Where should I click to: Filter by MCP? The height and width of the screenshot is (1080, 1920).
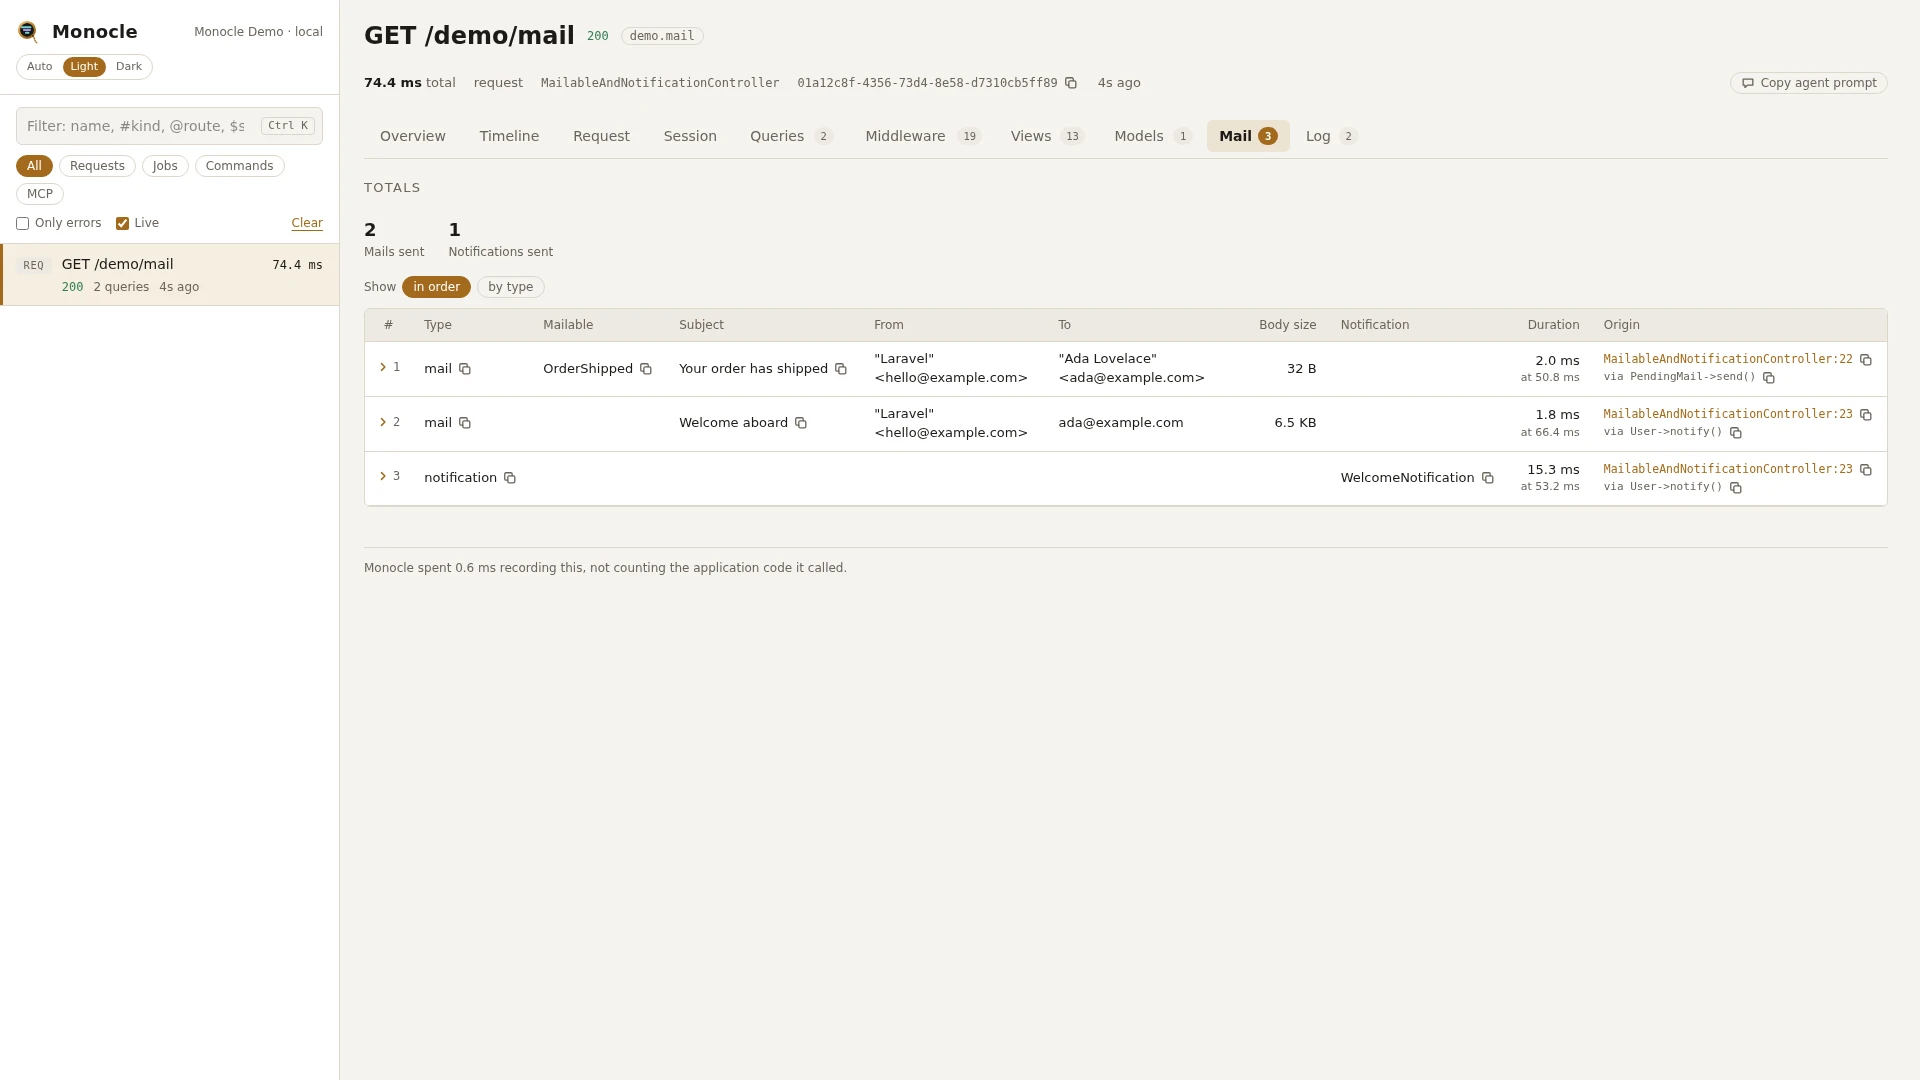tap(40, 194)
